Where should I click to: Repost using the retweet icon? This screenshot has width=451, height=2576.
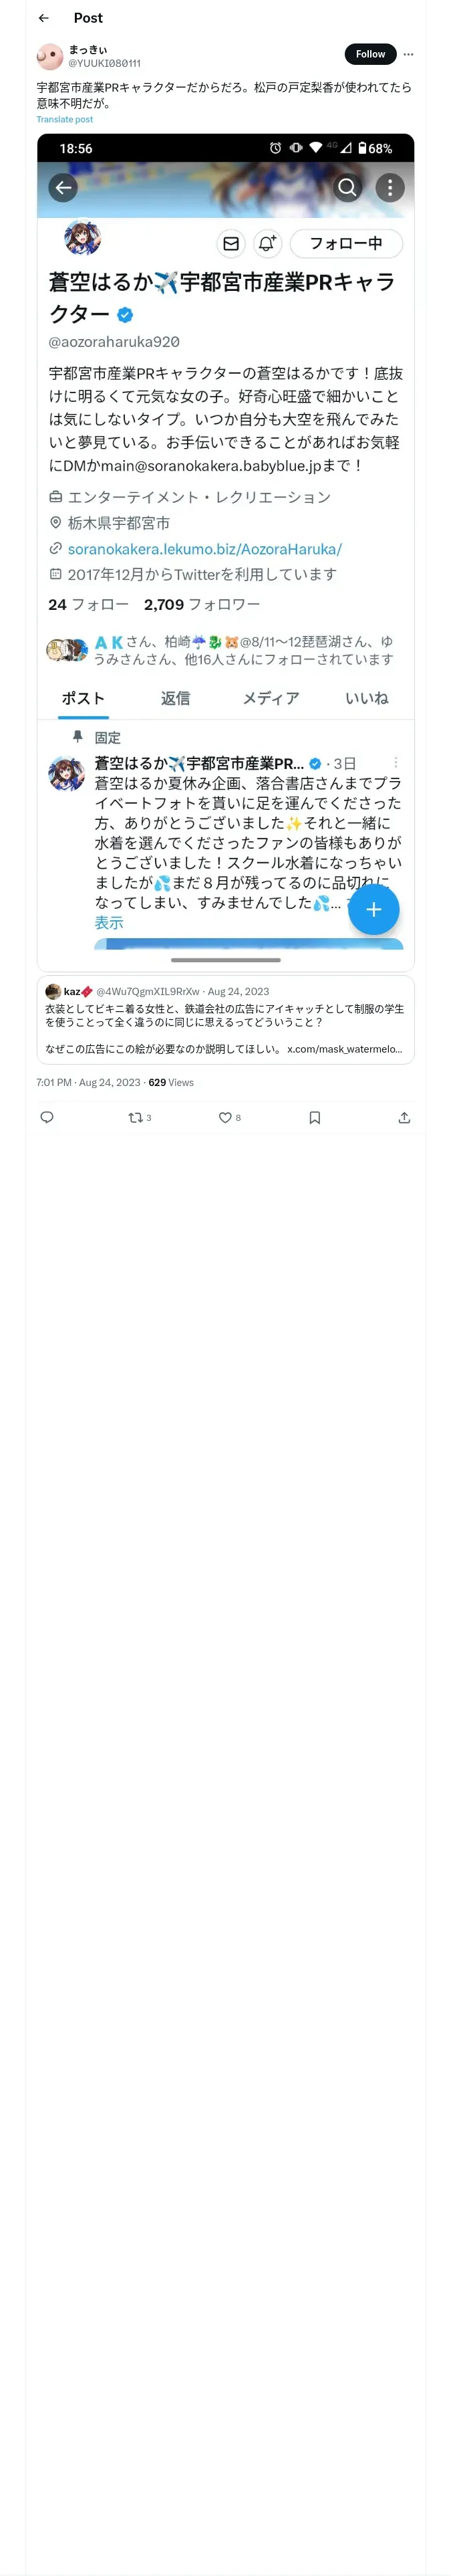coord(136,1117)
